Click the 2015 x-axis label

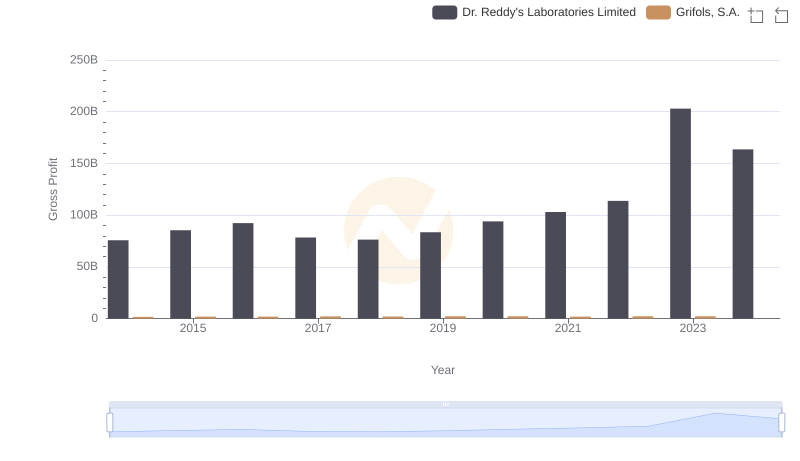[x=193, y=328]
